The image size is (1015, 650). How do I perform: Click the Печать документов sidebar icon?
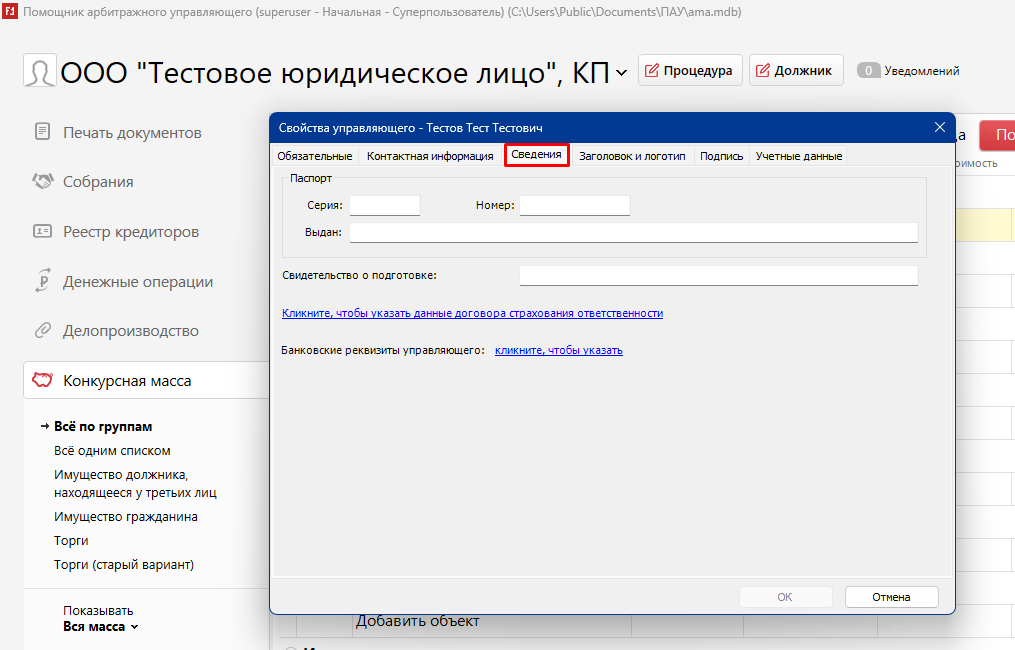42,132
